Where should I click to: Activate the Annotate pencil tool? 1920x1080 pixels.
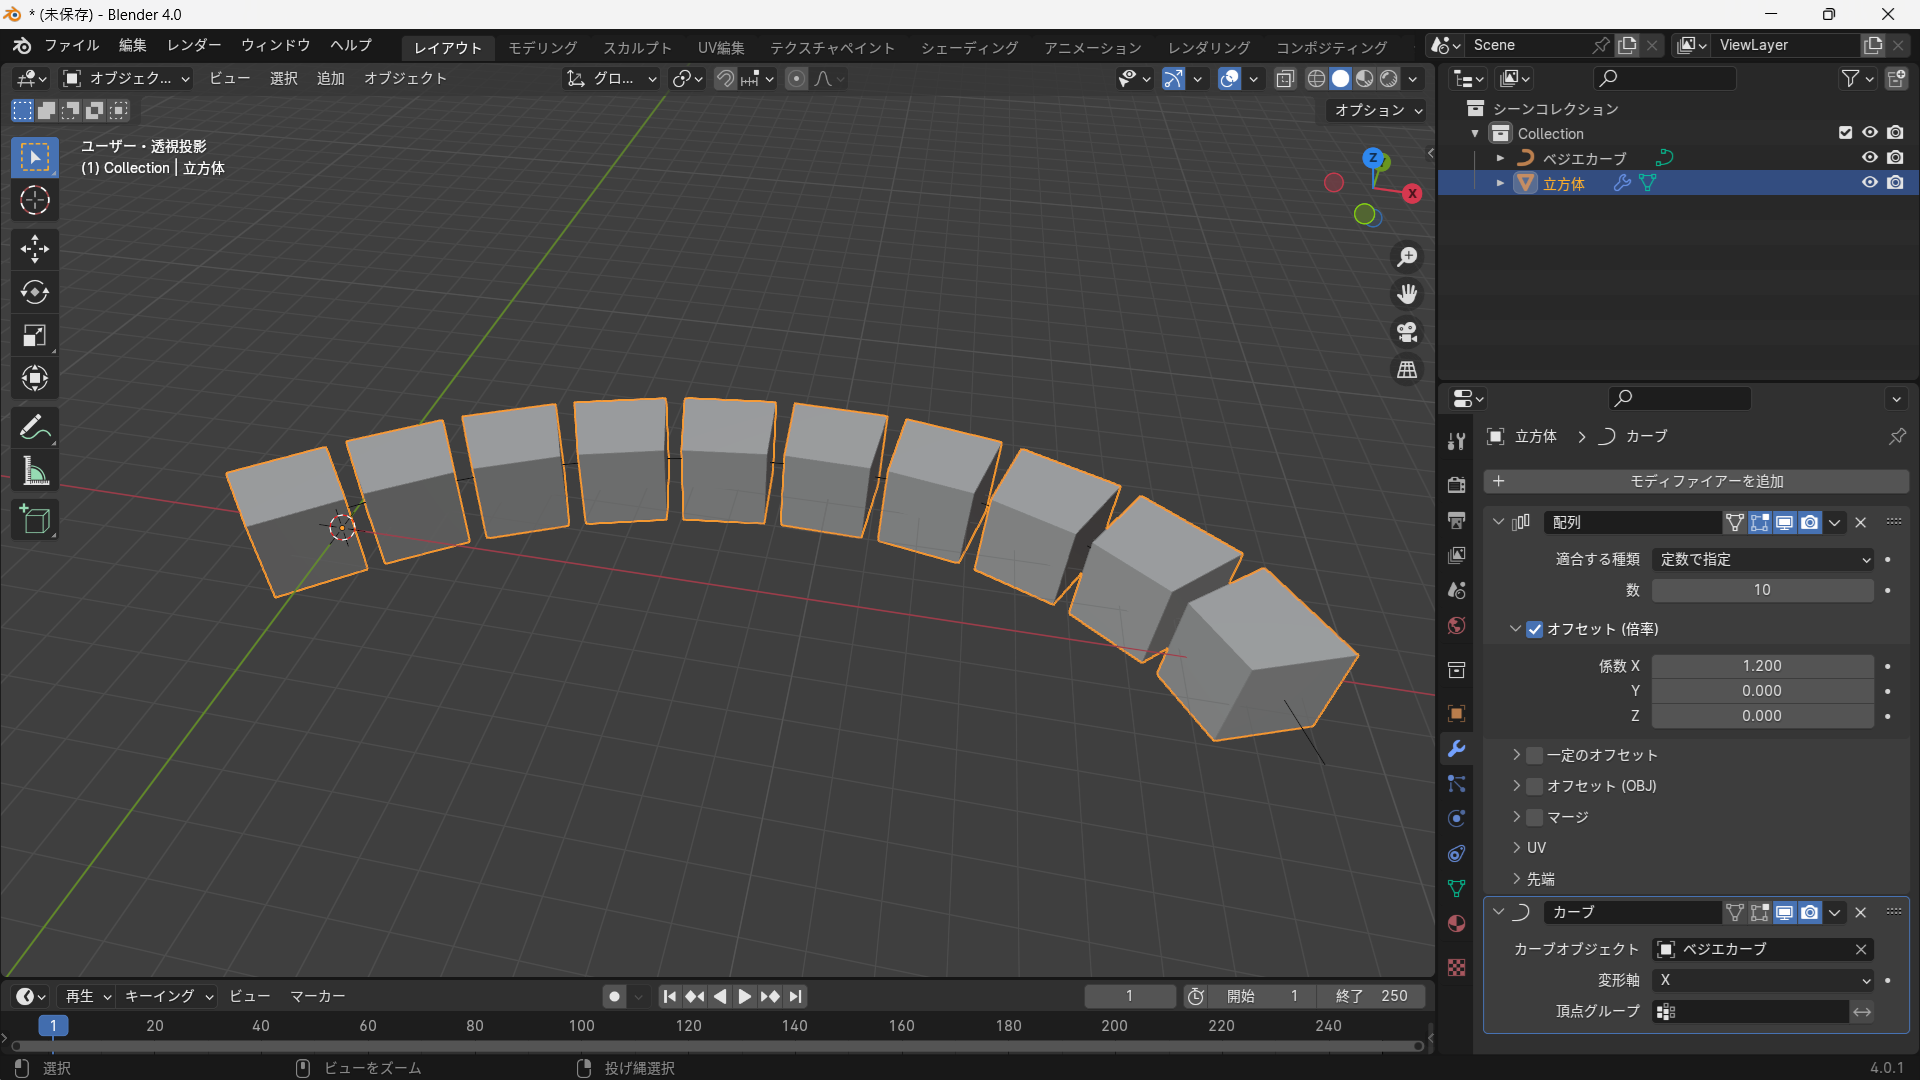tap(35, 428)
